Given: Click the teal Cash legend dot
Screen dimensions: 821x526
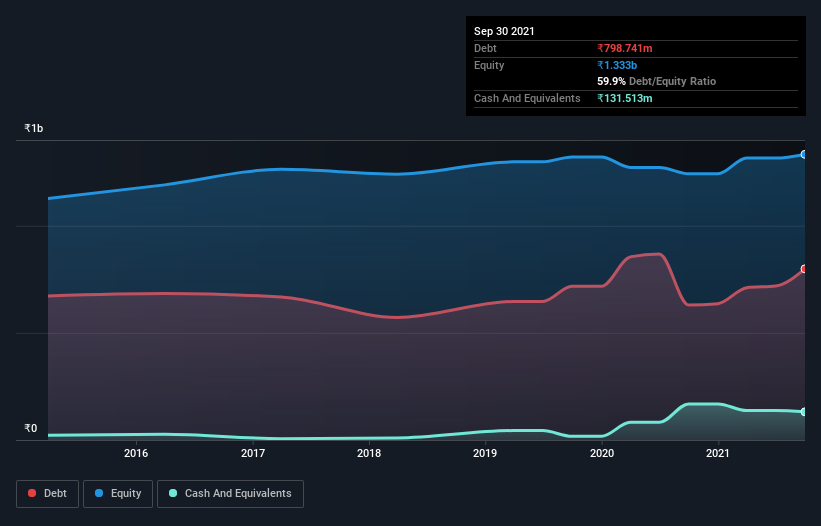Looking at the screenshot, I should pos(173,493).
